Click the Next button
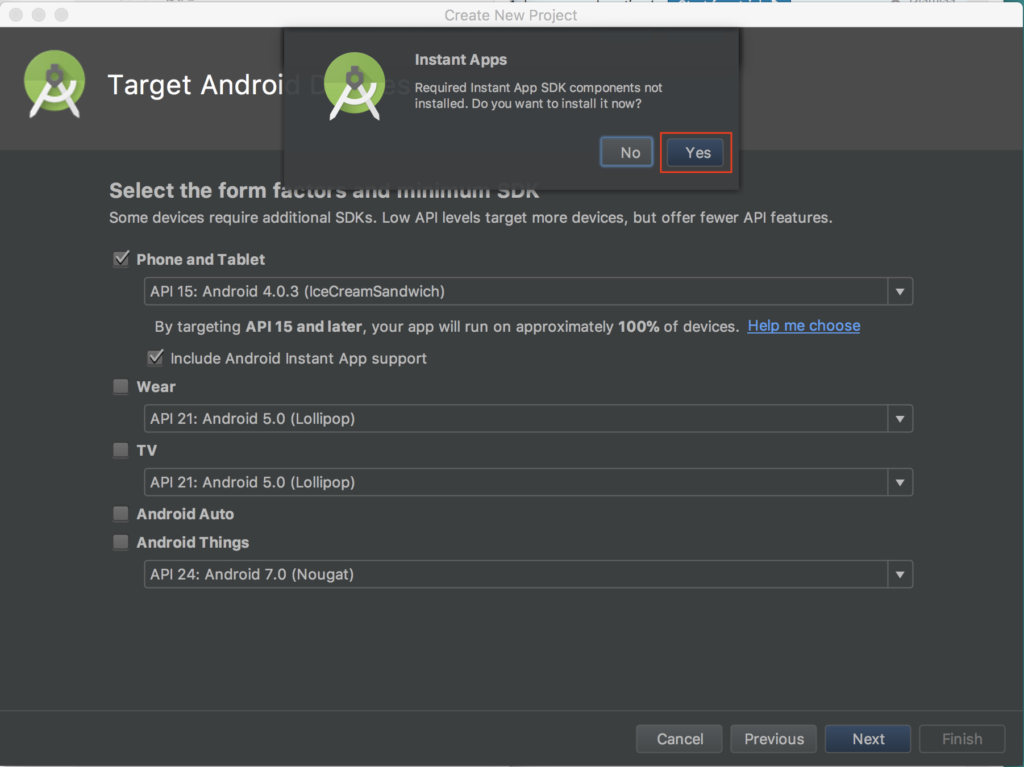 click(x=868, y=739)
